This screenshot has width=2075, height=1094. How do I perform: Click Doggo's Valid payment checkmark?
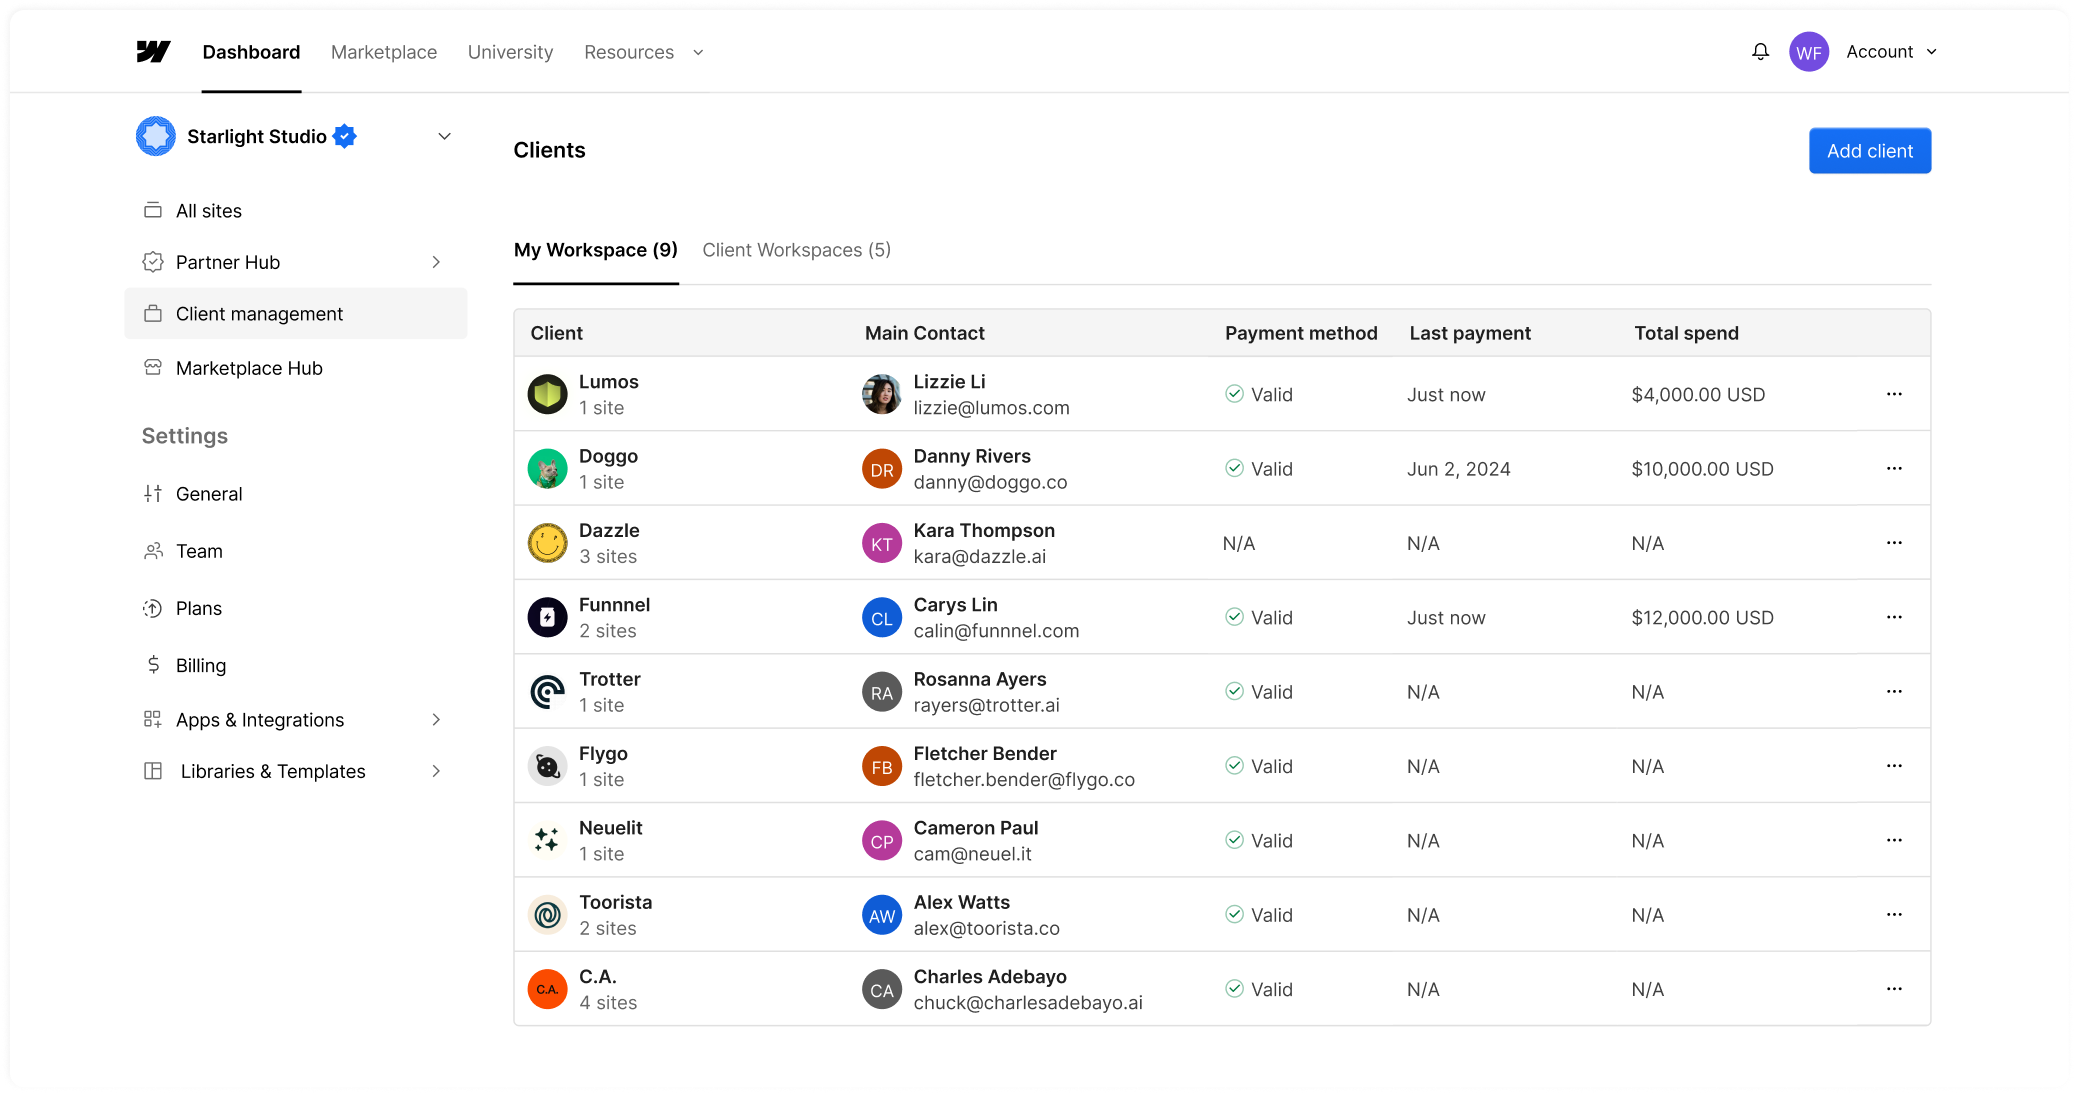coord(1234,468)
